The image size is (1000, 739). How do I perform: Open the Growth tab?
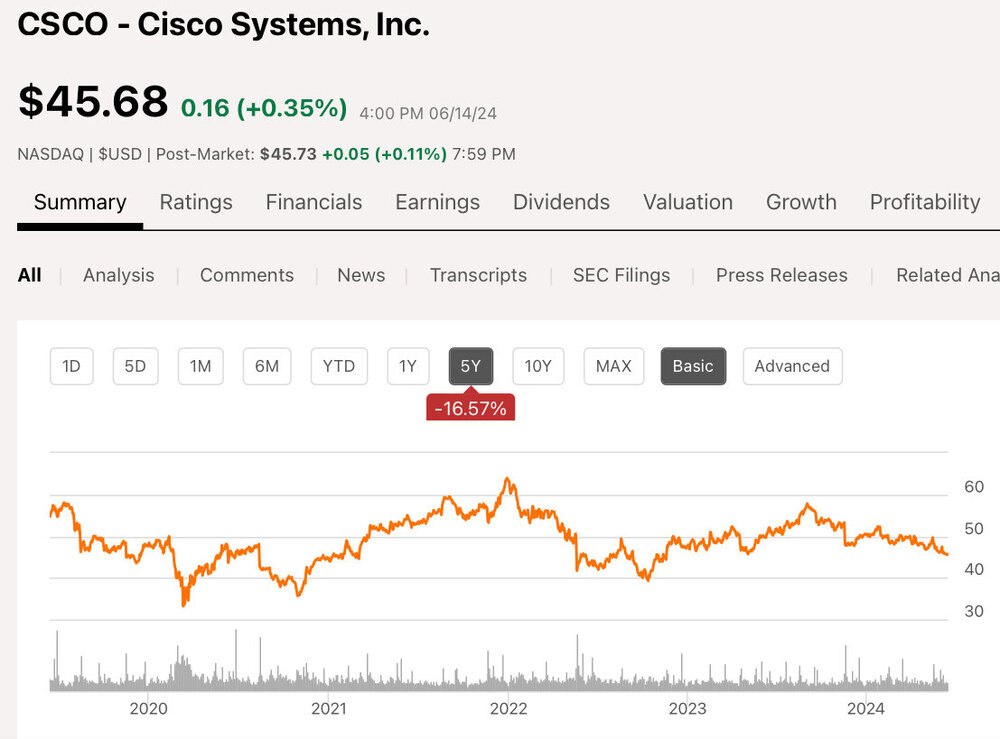[801, 202]
